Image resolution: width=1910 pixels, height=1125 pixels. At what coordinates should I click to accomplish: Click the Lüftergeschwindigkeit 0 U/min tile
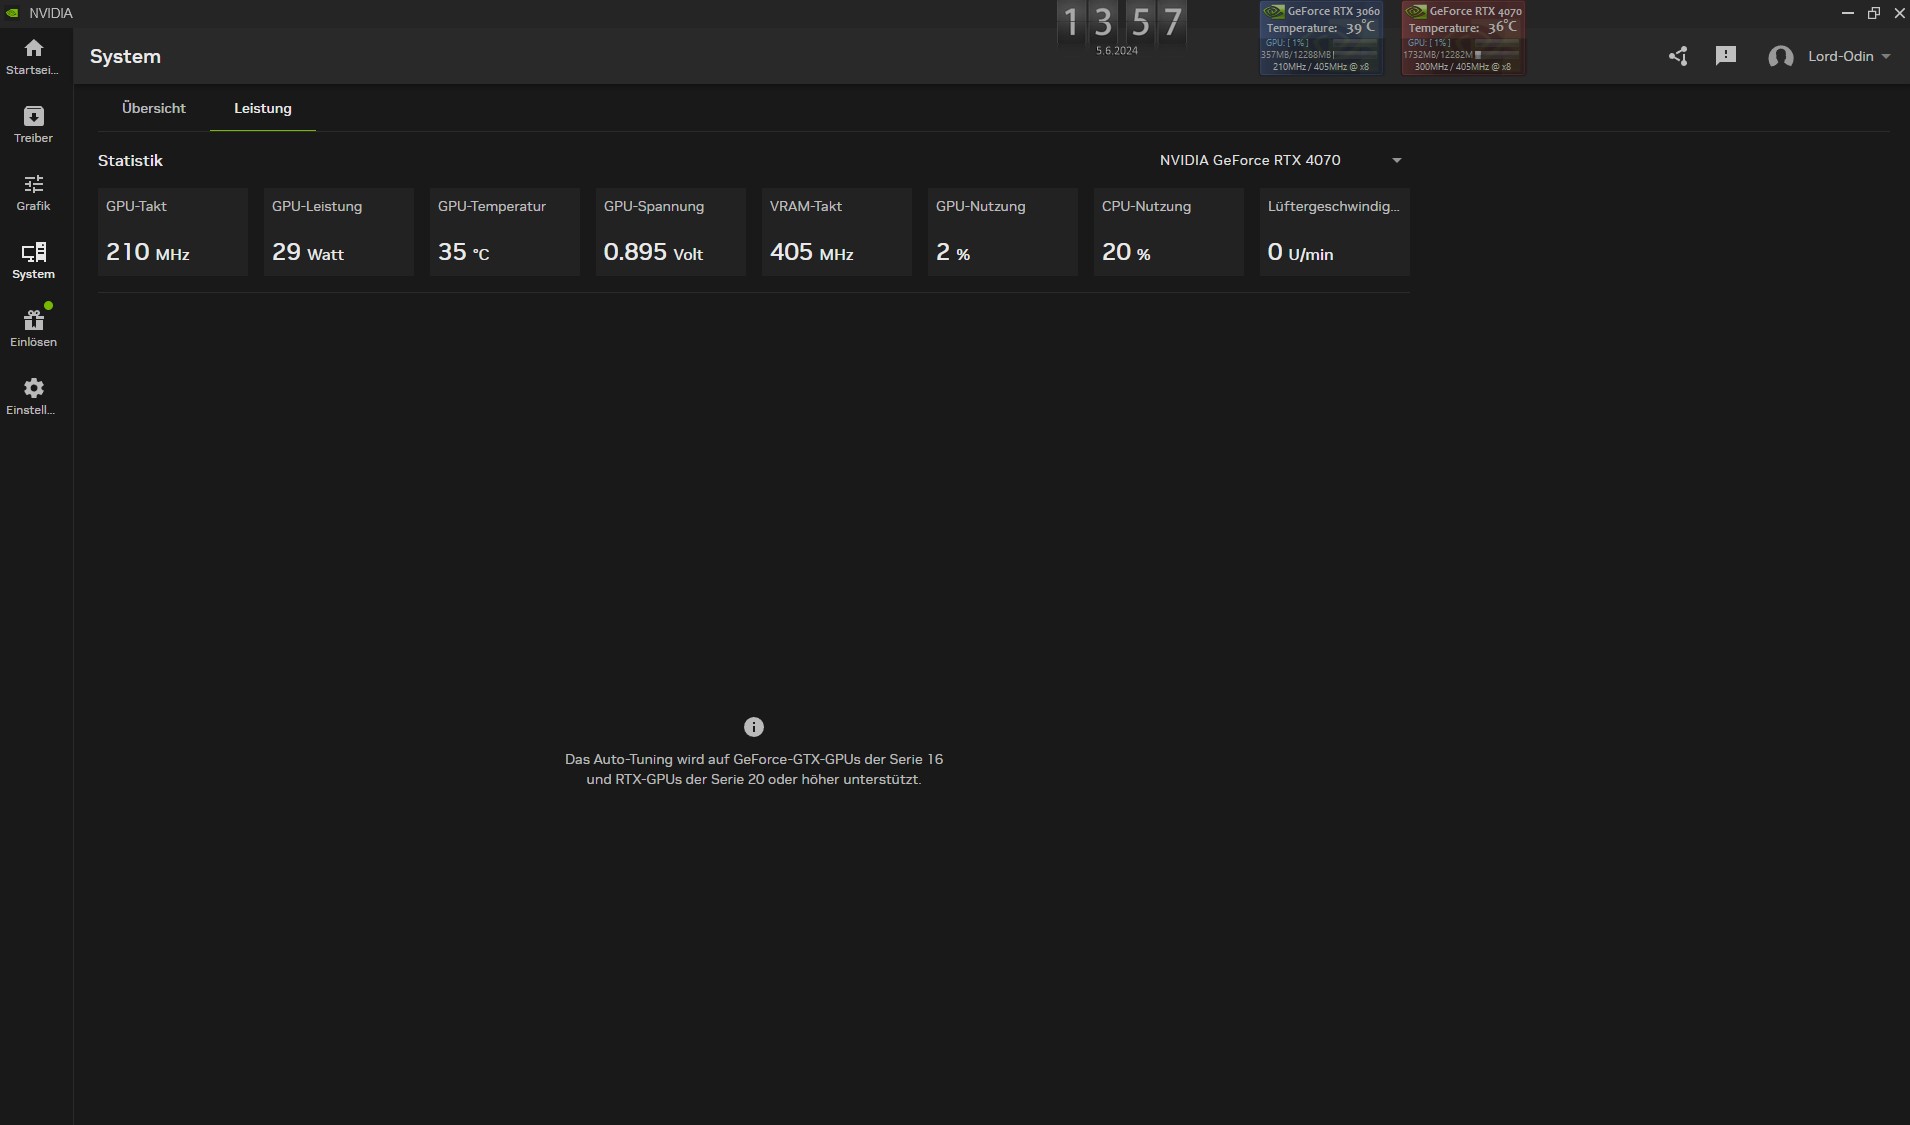[1335, 231]
